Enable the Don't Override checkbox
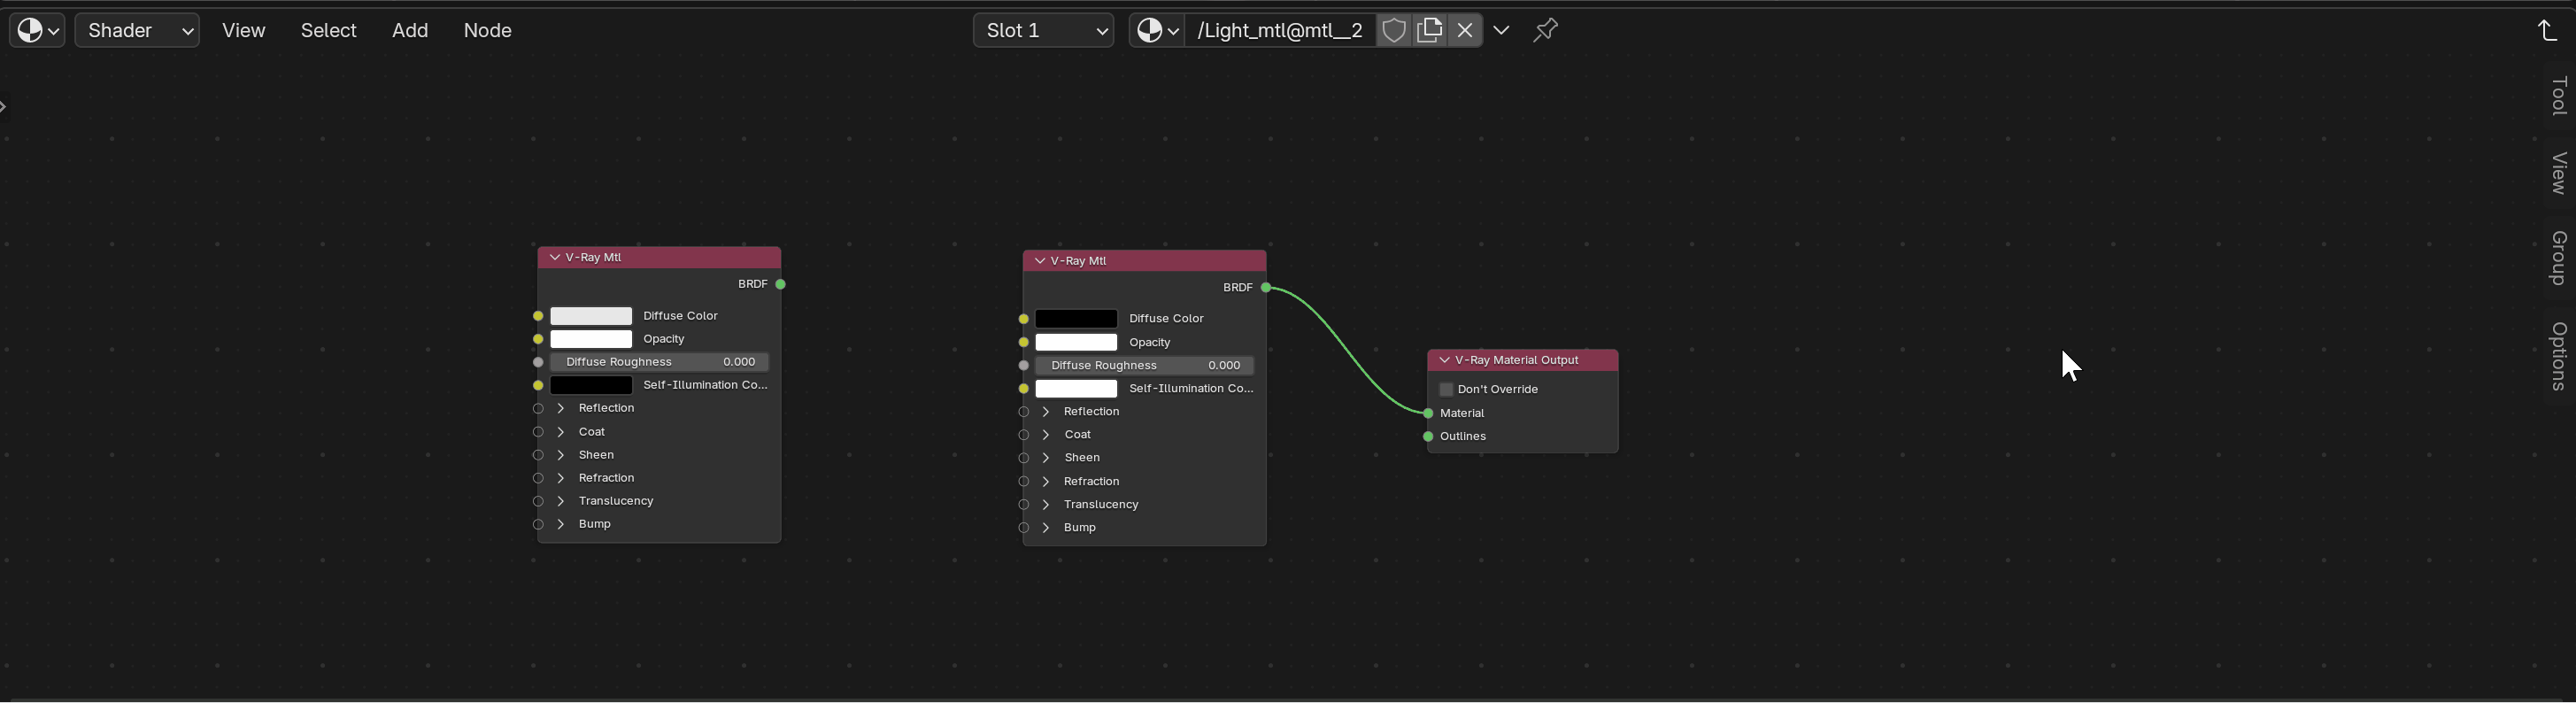The image size is (2576, 703). point(1446,389)
